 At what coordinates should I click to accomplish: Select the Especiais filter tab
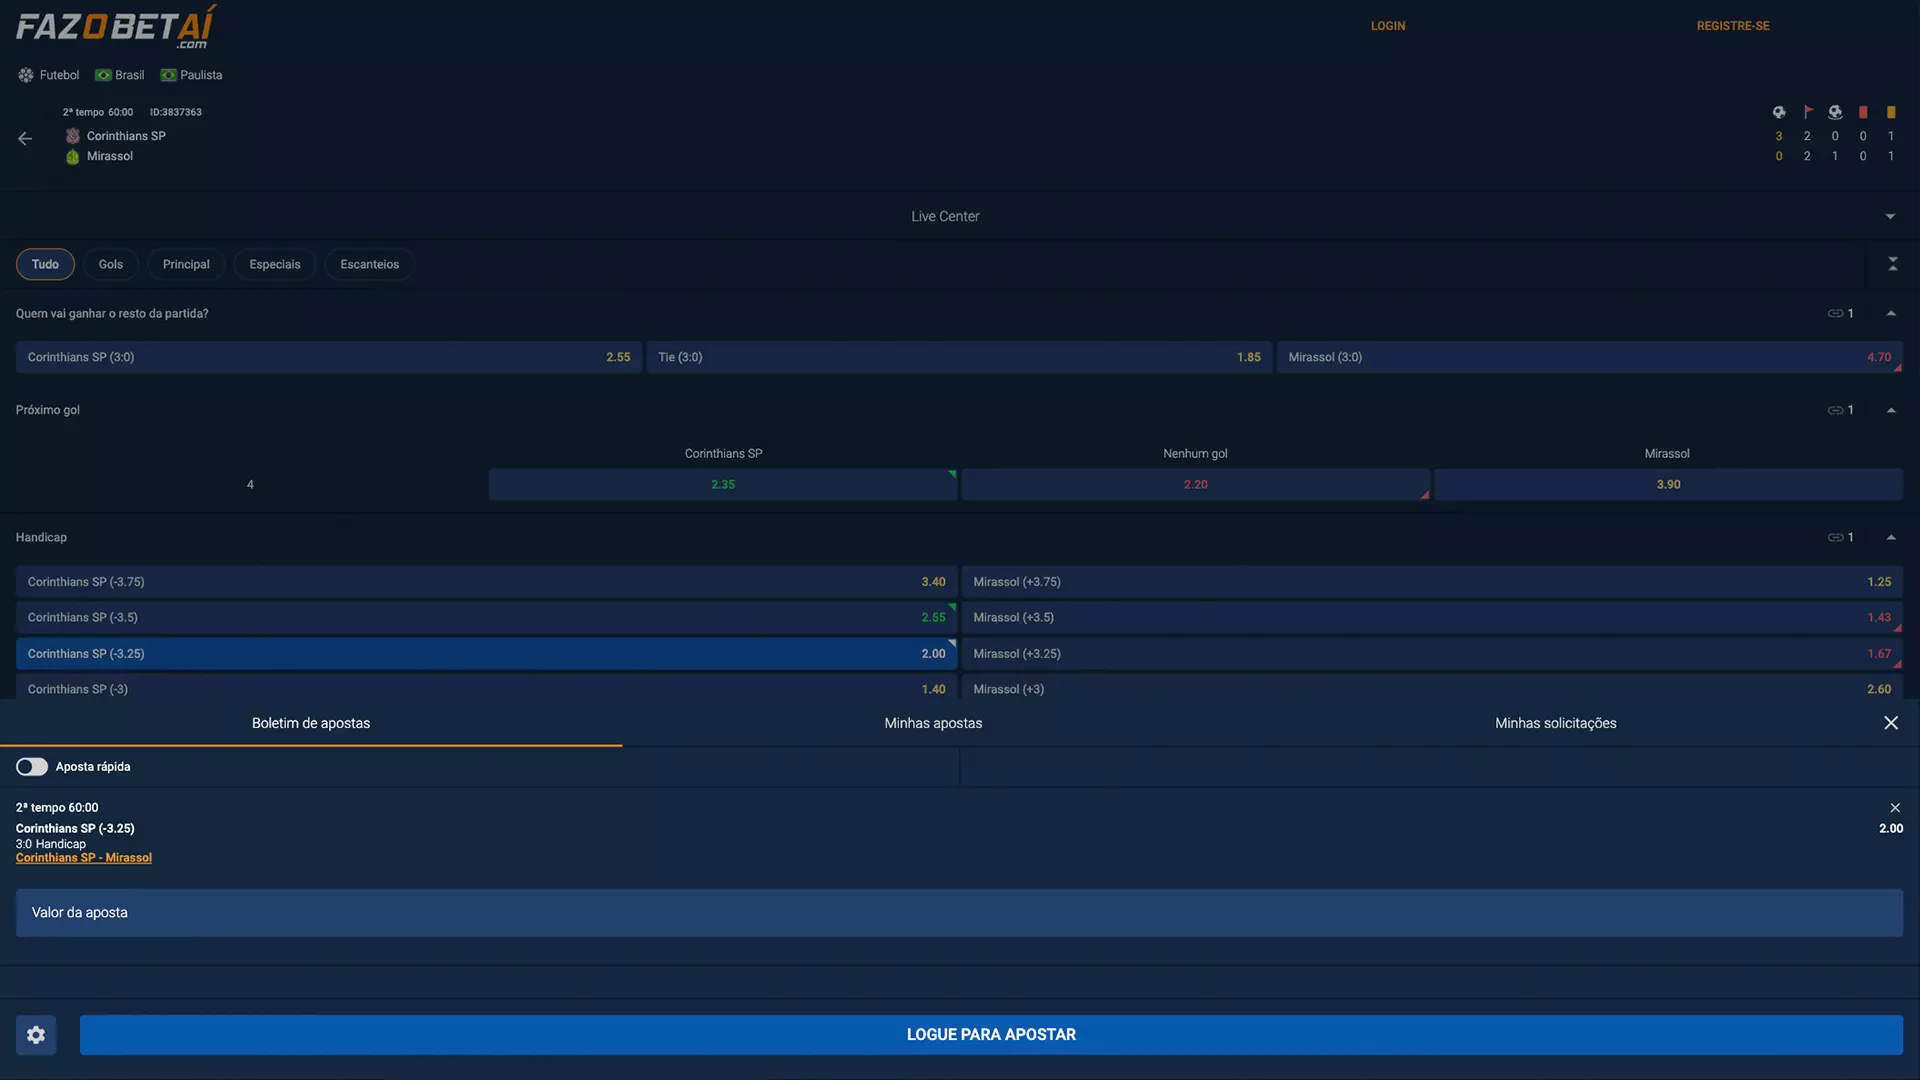point(275,264)
